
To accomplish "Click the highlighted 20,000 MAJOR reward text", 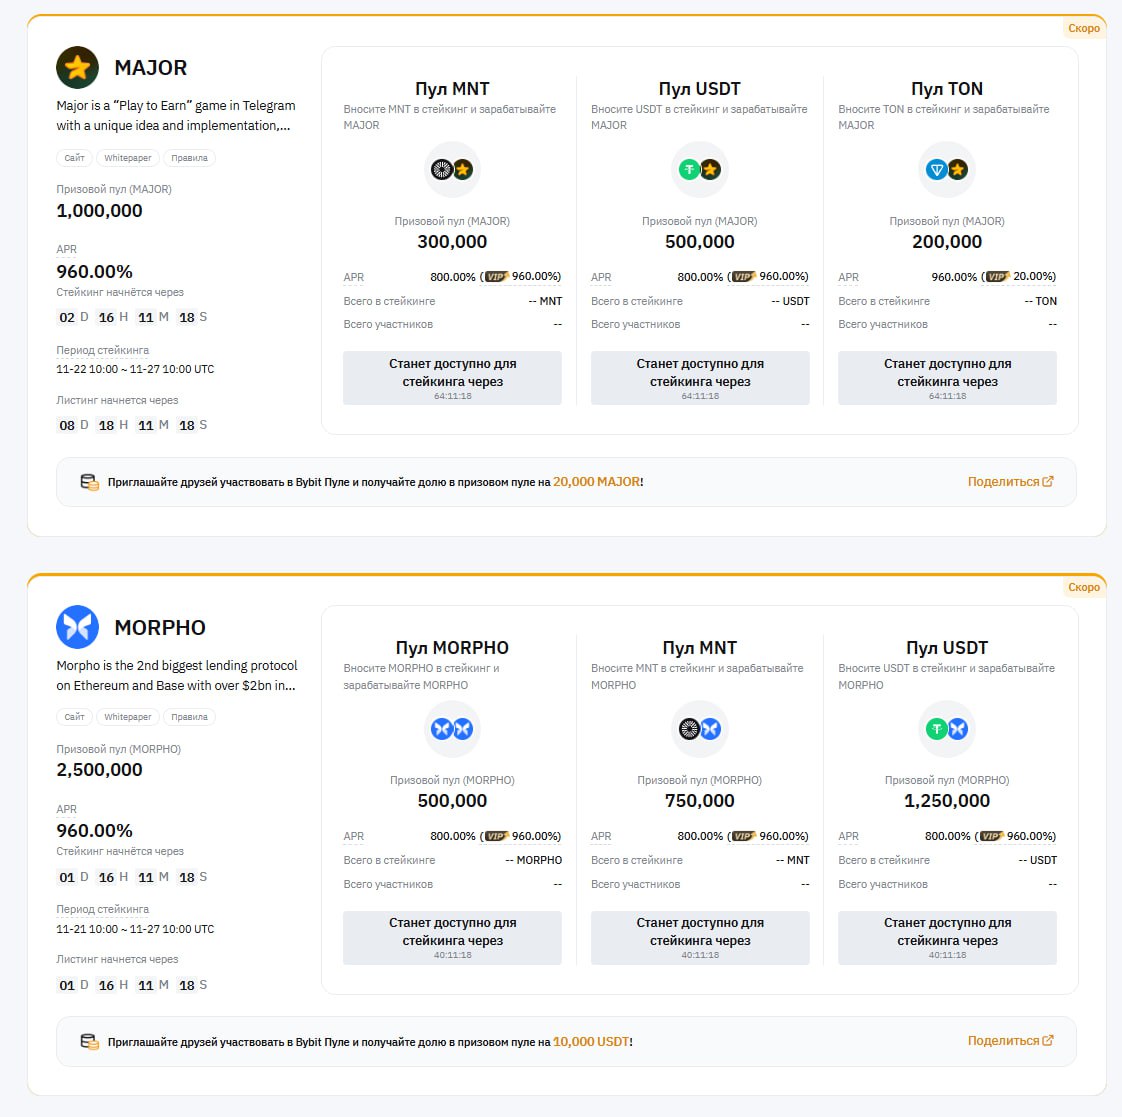I will click(x=596, y=482).
